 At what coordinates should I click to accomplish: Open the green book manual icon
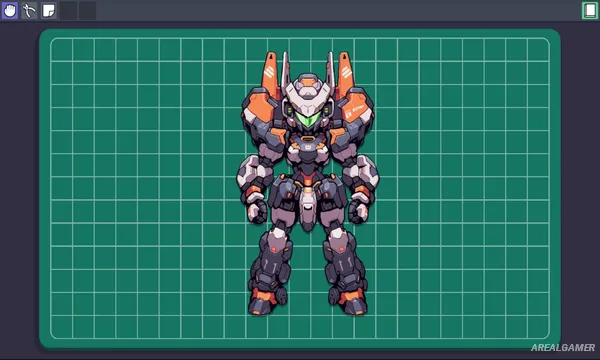590,10
